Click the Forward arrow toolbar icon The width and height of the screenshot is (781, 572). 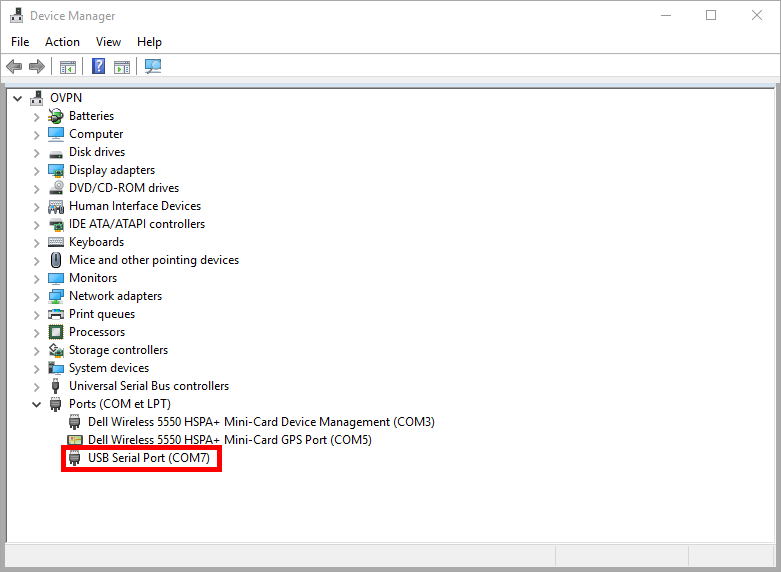click(x=37, y=67)
